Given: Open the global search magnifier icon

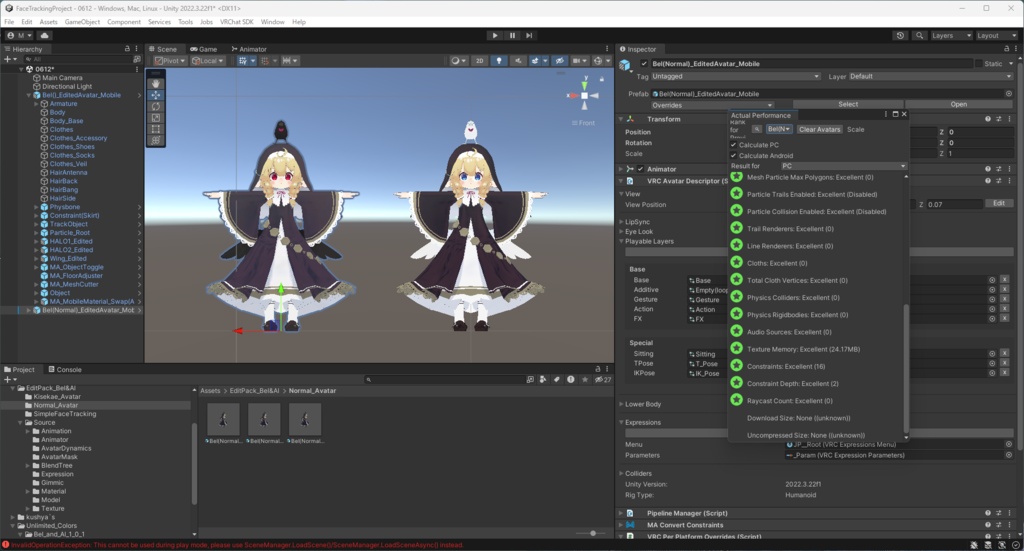Looking at the screenshot, I should tap(920, 35).
